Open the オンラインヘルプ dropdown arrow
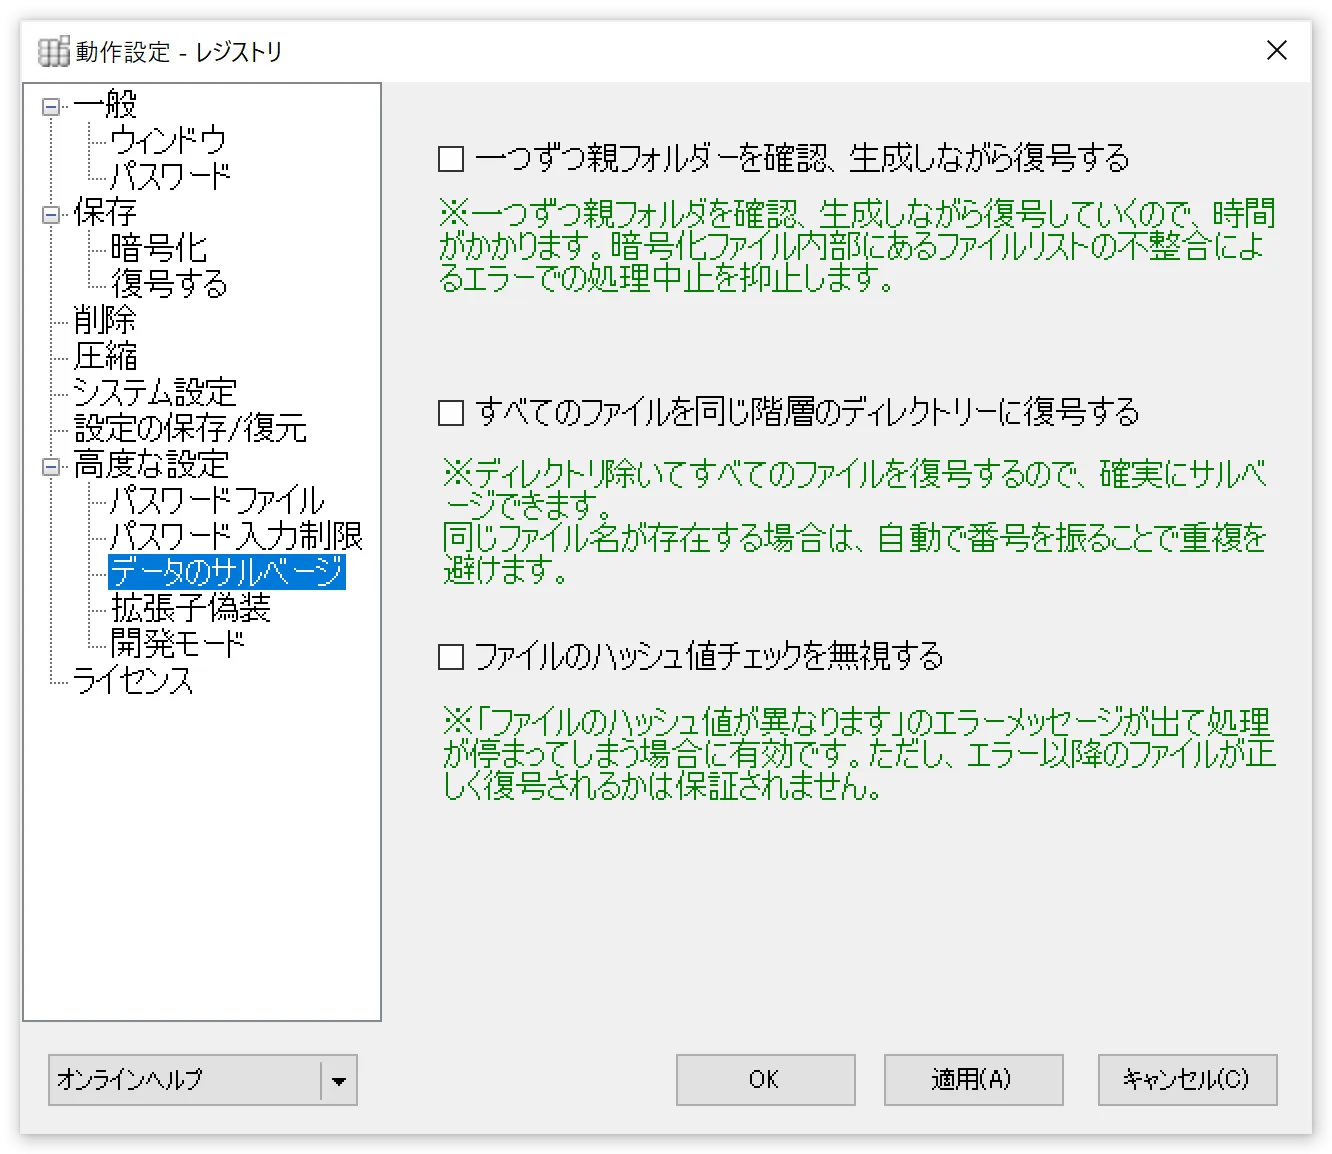1332x1154 pixels. point(341,1080)
